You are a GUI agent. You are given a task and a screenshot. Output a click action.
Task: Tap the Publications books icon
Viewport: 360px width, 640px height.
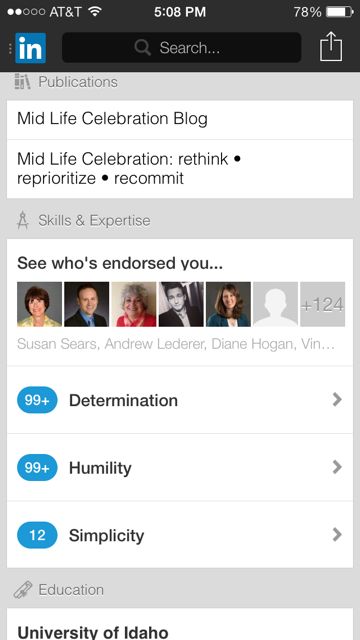[22, 82]
